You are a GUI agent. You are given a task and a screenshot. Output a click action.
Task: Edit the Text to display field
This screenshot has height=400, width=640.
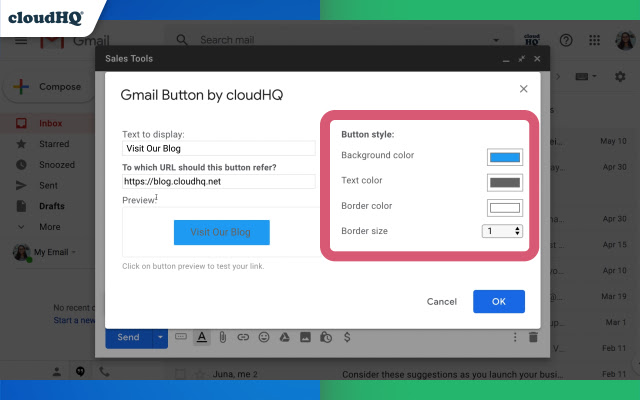[x=218, y=149]
